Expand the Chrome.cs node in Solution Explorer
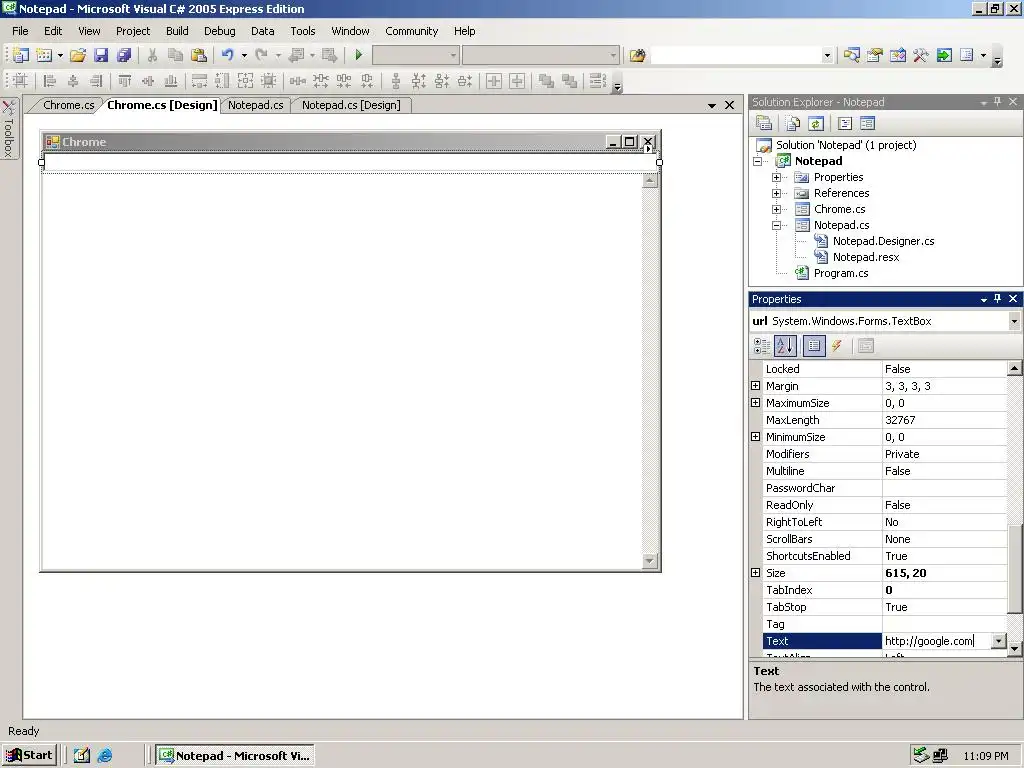The height and width of the screenshot is (768, 1024). [x=776, y=209]
